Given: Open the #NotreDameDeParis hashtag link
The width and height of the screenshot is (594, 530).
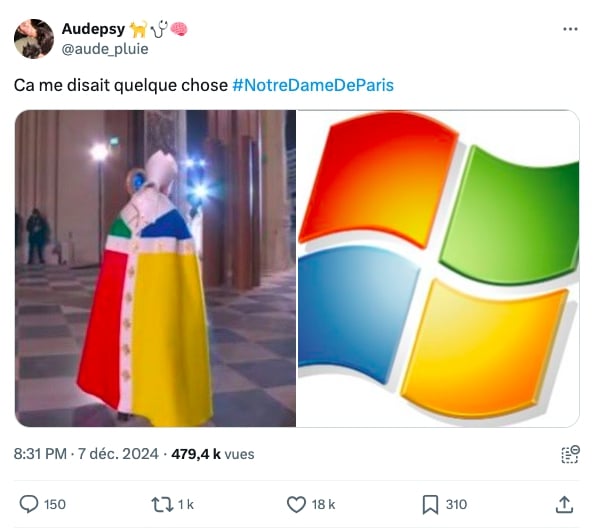Looking at the screenshot, I should click(x=313, y=85).
